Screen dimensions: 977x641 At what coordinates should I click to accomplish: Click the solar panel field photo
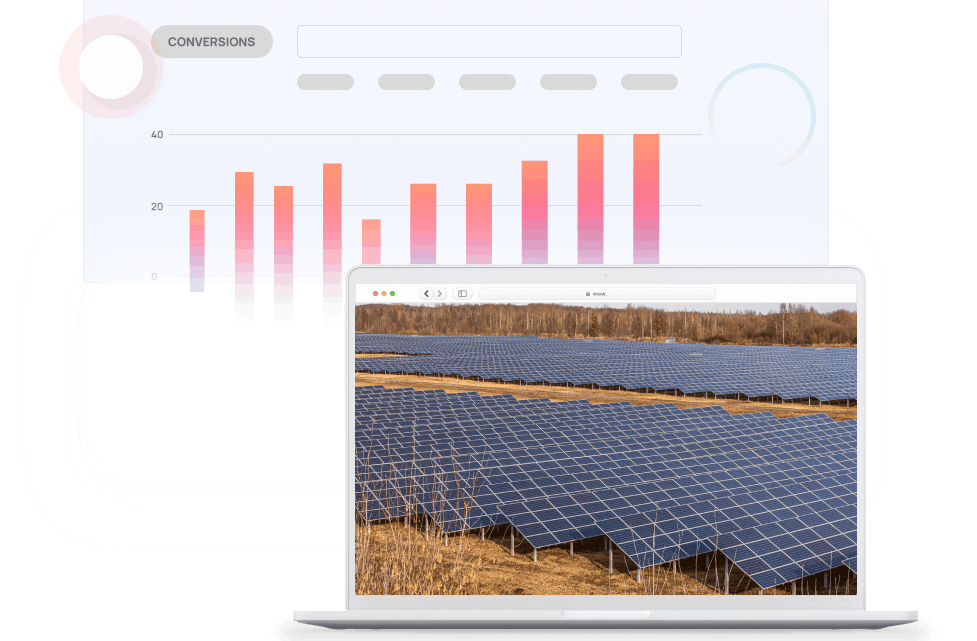tap(605, 450)
